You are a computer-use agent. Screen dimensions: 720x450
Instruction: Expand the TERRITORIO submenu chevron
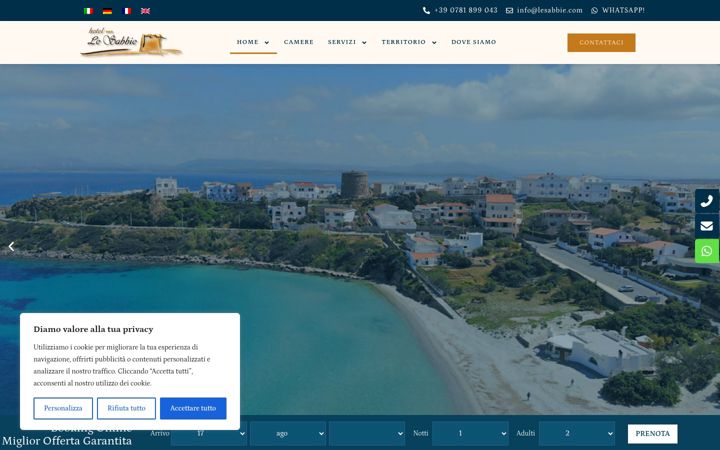(x=434, y=43)
